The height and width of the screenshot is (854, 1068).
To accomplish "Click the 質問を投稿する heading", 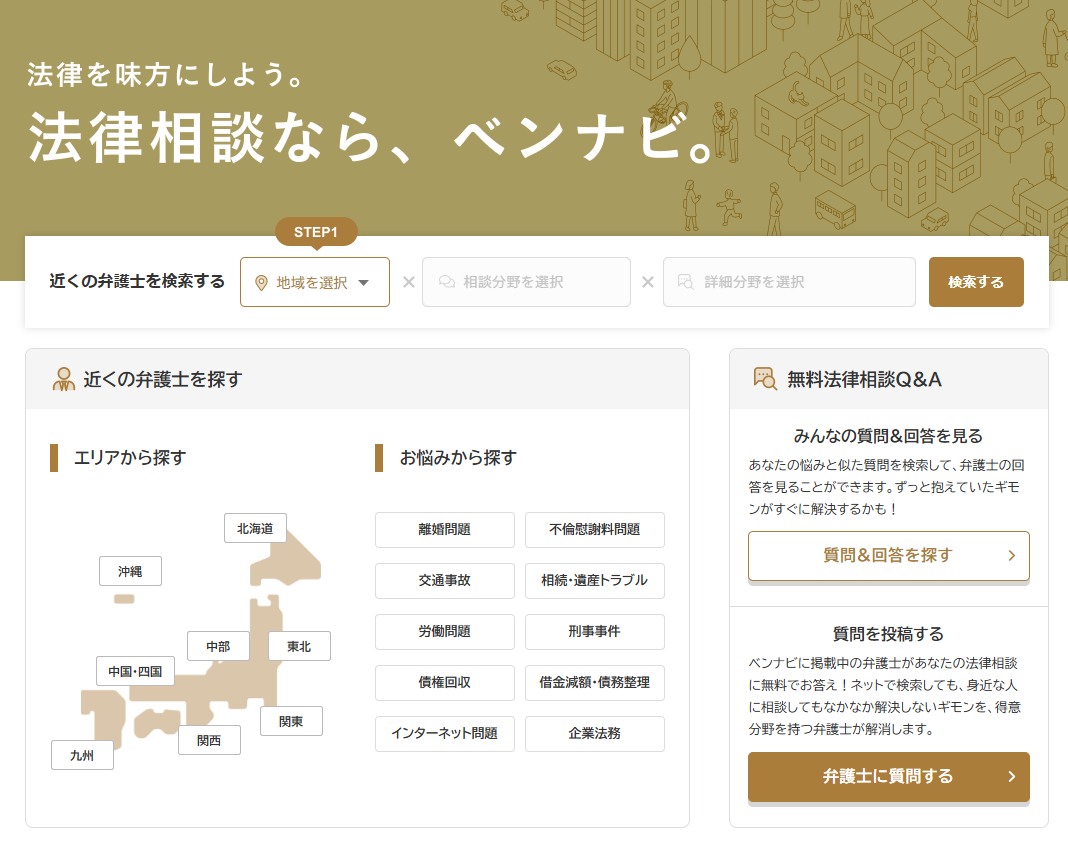I will pyautogui.click(x=888, y=634).
